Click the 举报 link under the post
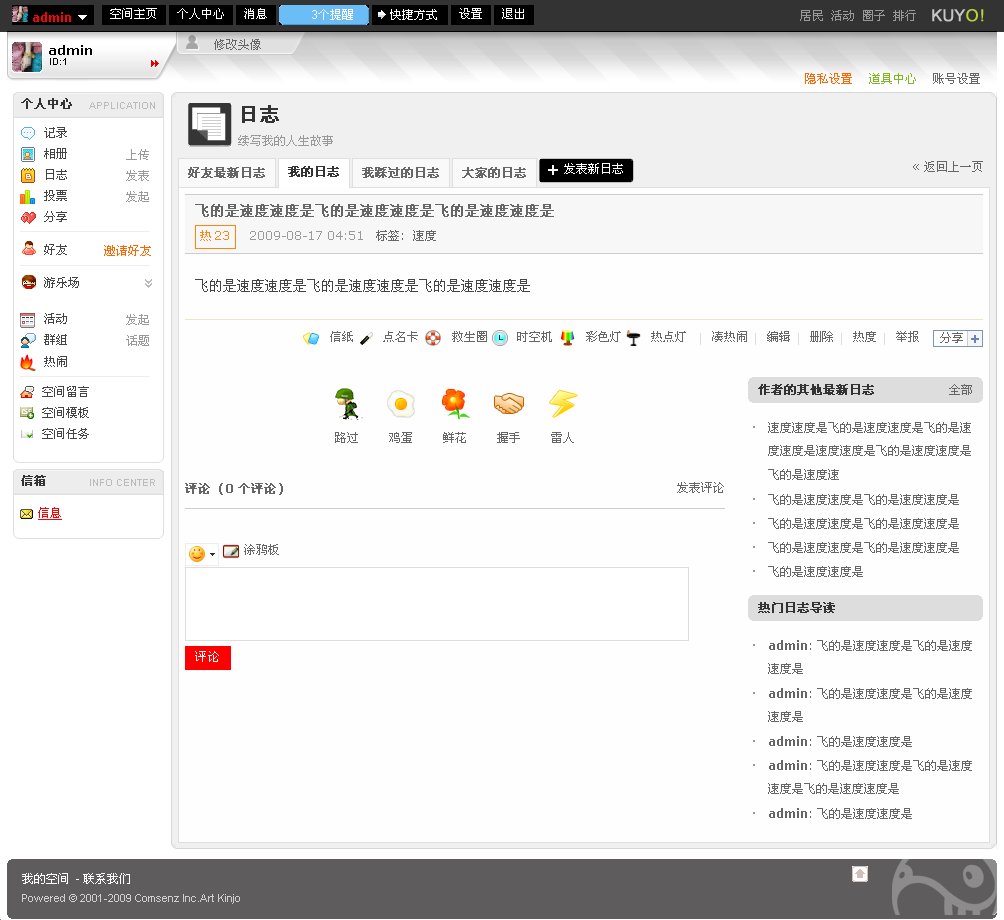Viewport: 1004px width, 920px height. point(907,337)
